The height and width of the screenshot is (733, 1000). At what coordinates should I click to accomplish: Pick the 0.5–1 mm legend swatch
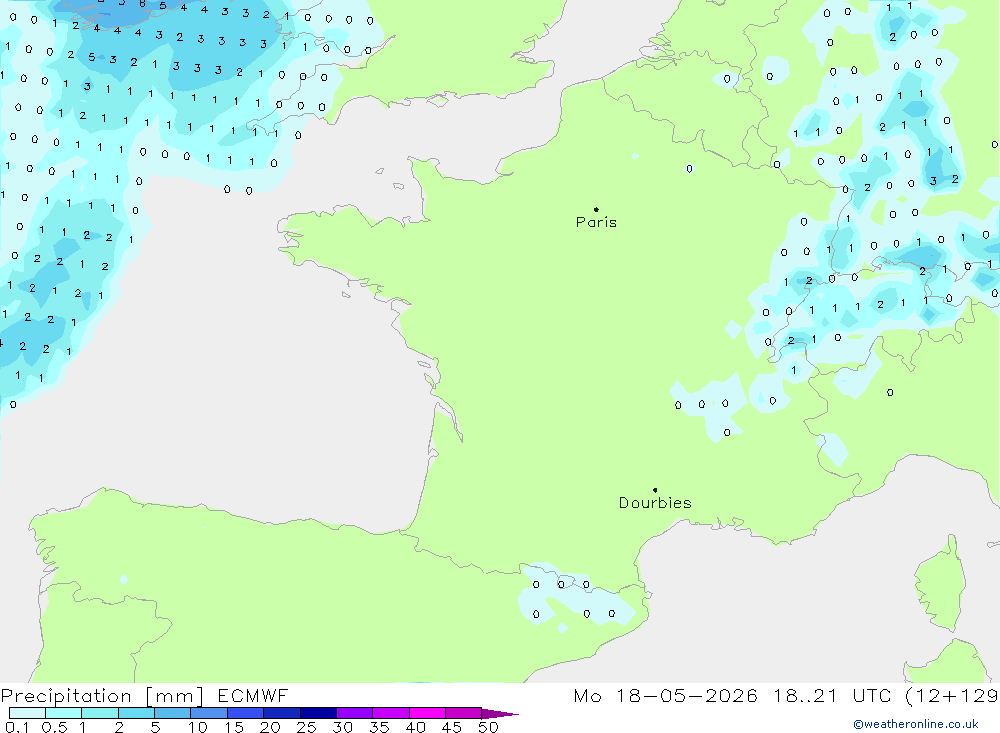(64, 713)
